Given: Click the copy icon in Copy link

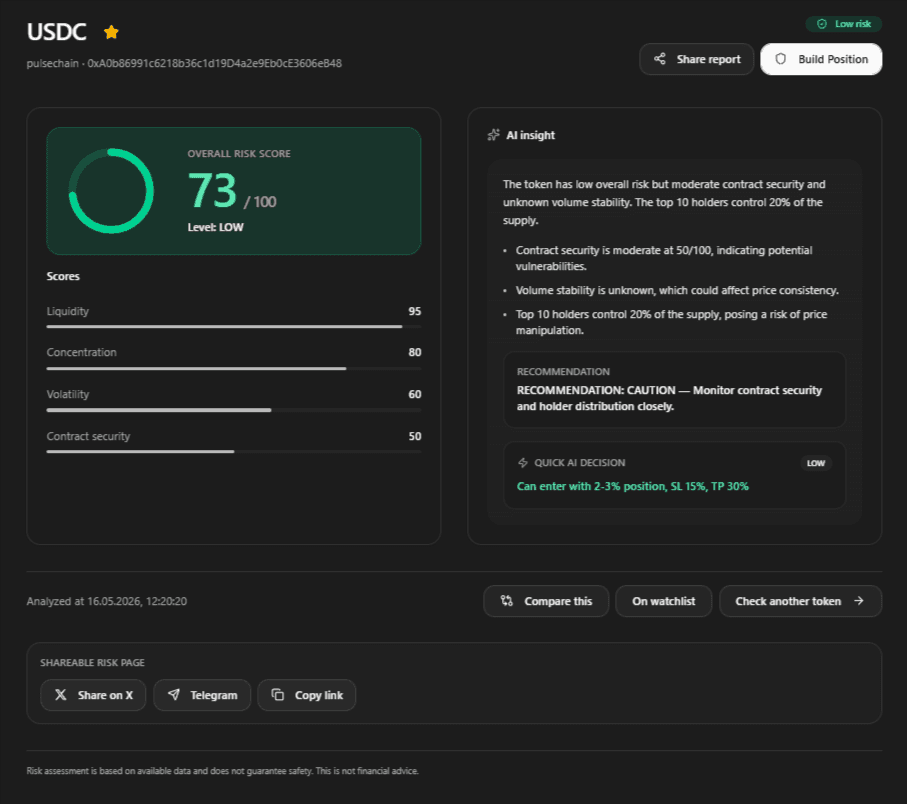Looking at the screenshot, I should [278, 695].
